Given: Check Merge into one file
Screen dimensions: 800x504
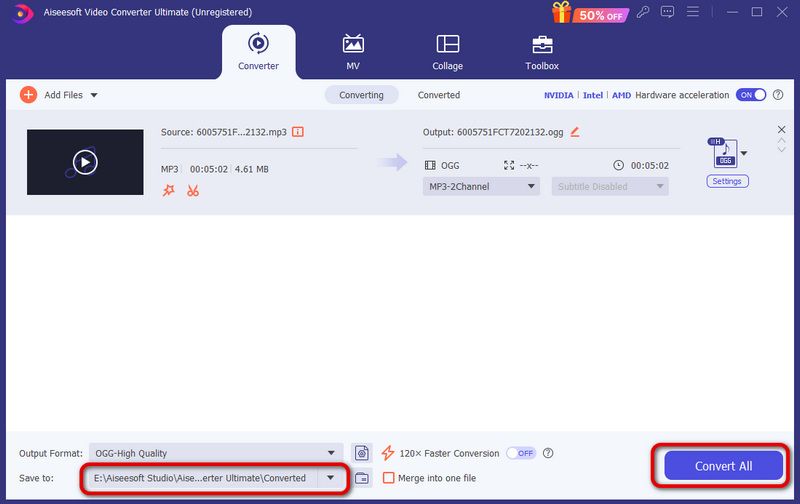Looking at the screenshot, I should point(389,478).
